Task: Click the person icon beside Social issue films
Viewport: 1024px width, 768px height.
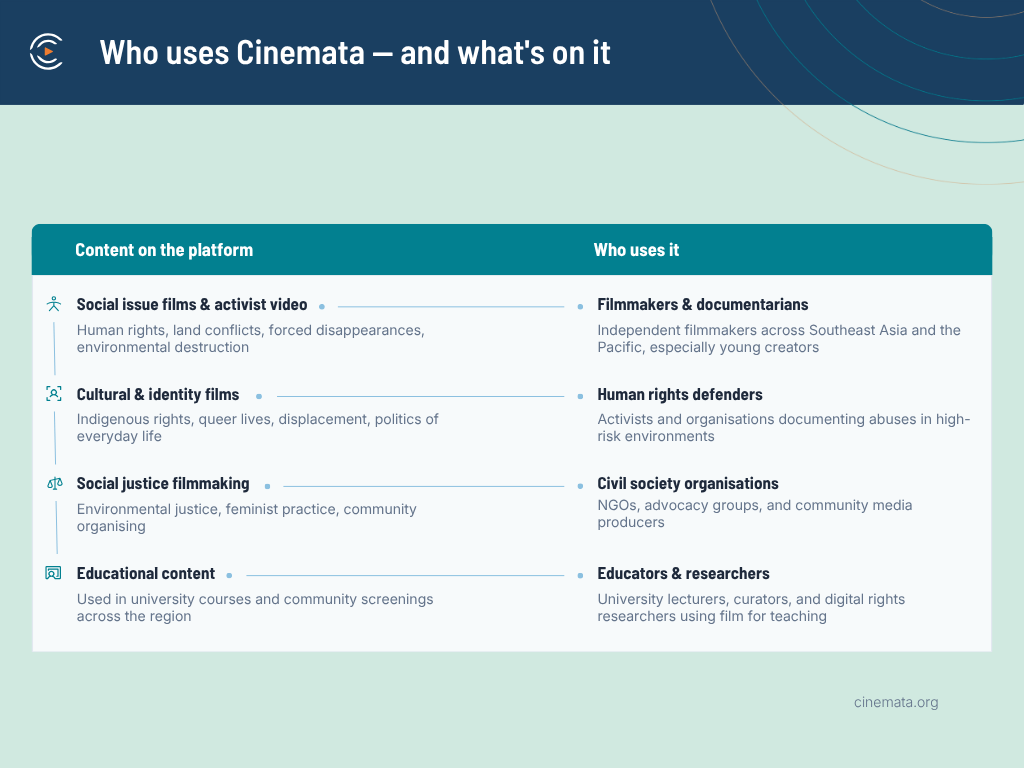Action: (x=54, y=304)
